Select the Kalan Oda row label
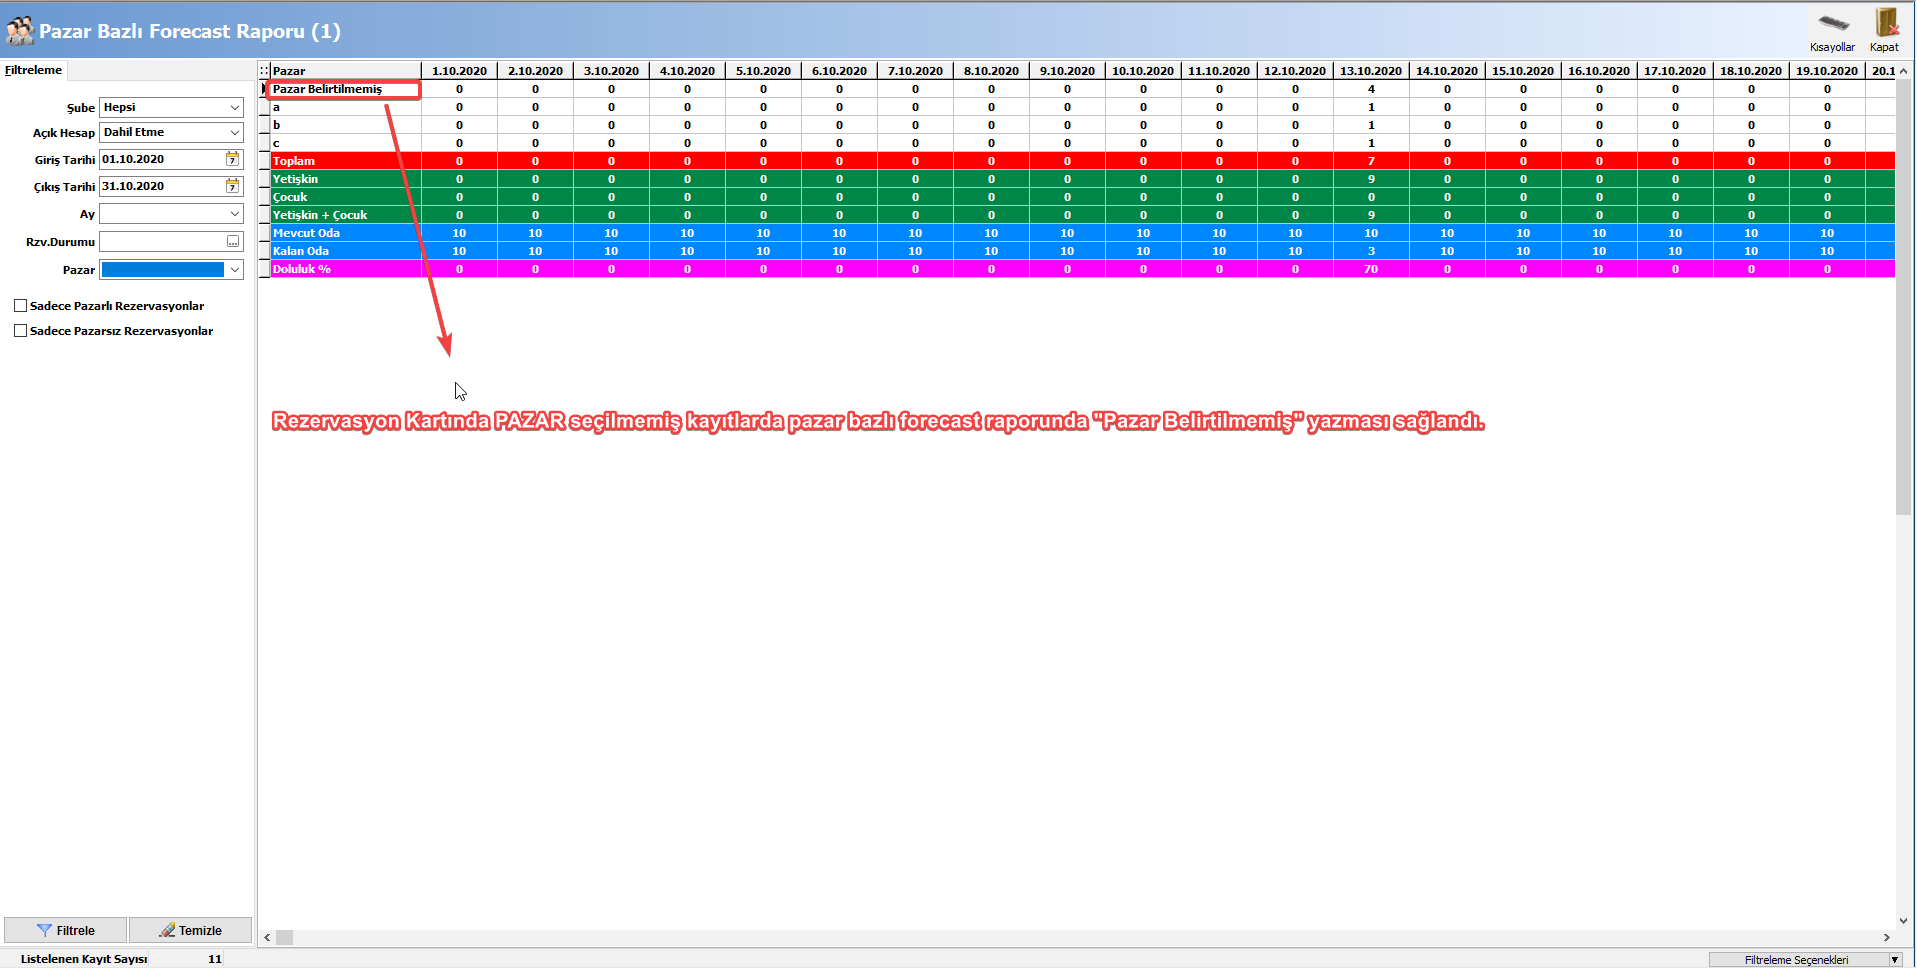1917x968 pixels. [345, 251]
